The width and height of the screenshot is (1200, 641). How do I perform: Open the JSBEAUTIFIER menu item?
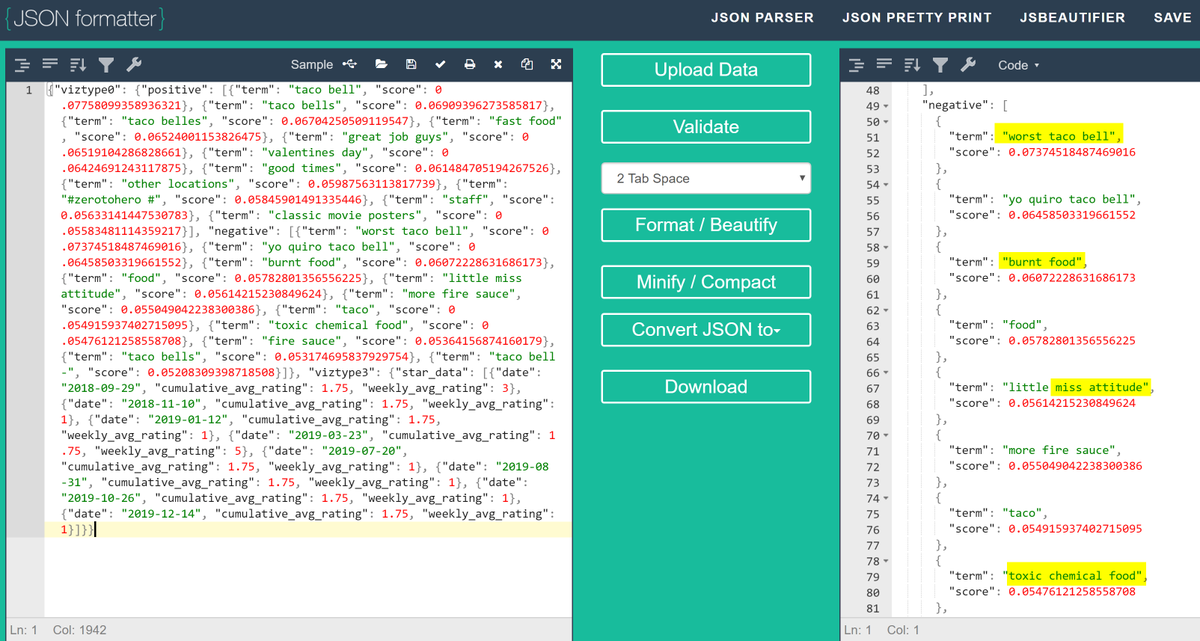tap(1072, 17)
